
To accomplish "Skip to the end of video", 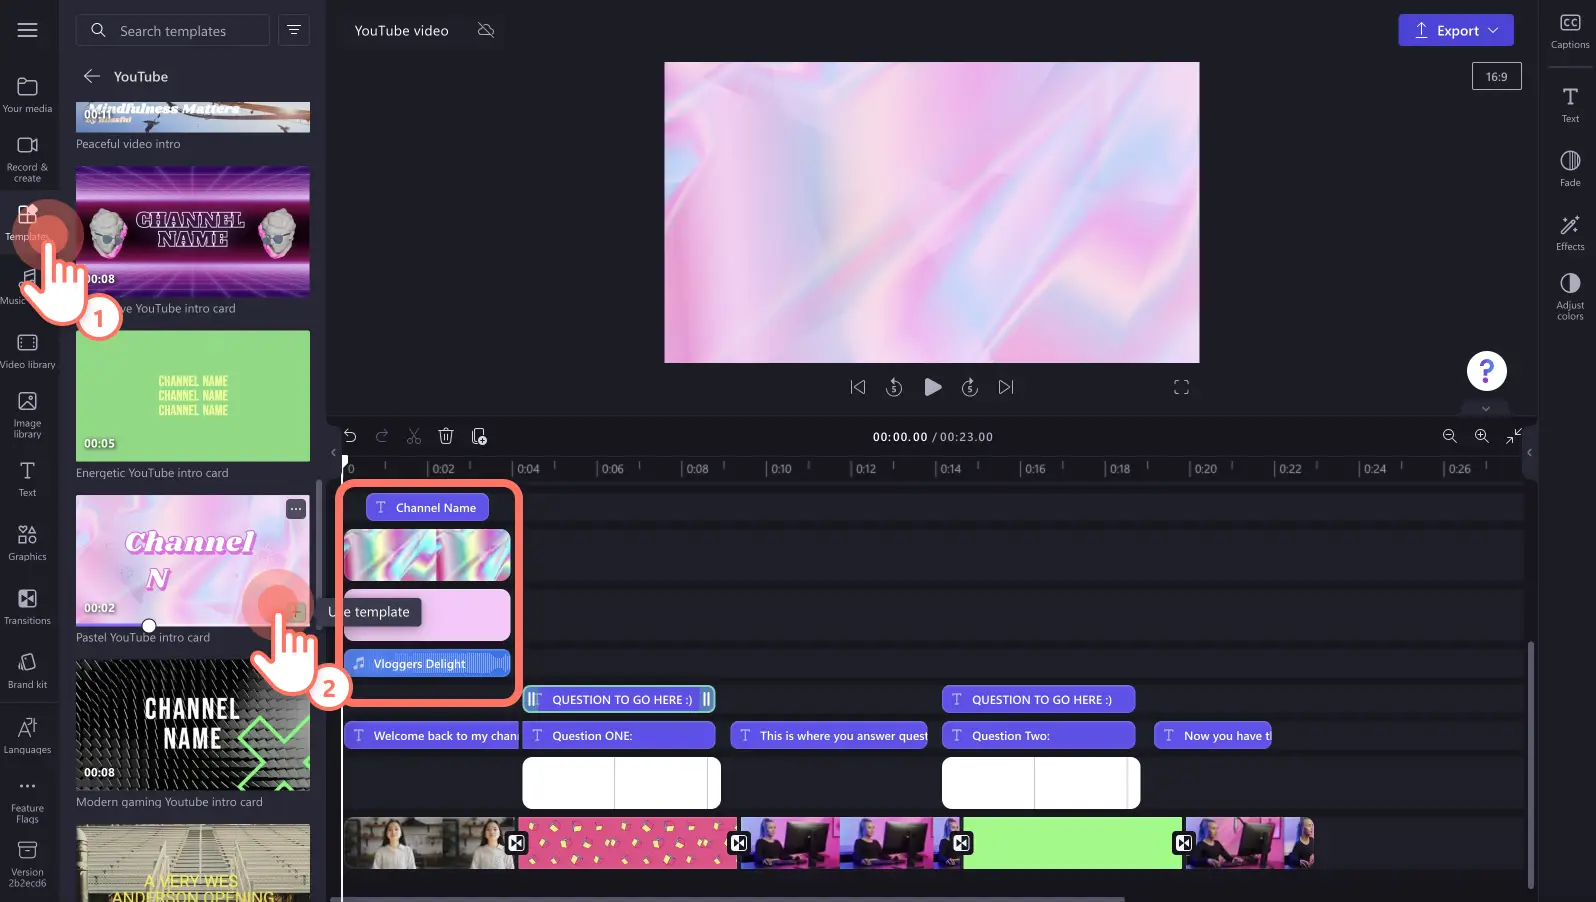I will pos(1006,387).
